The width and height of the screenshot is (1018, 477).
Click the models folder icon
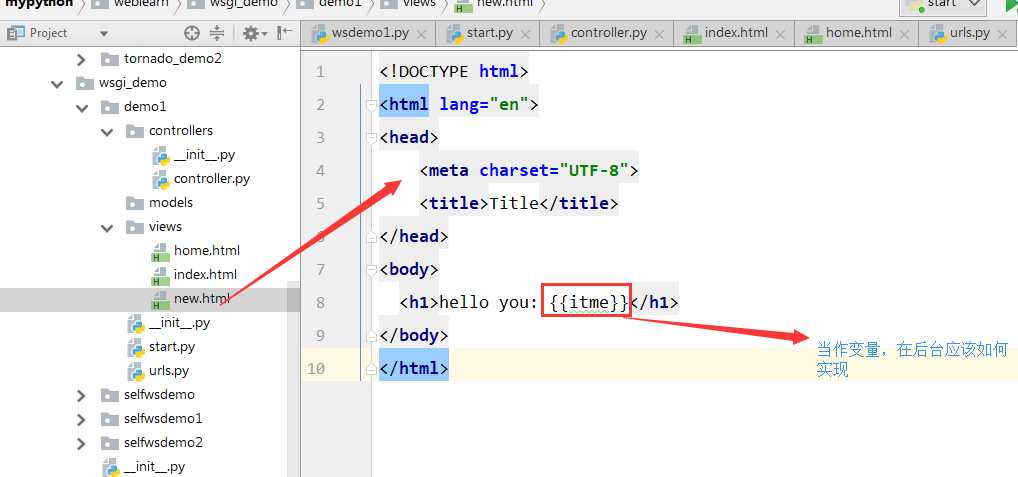point(134,203)
